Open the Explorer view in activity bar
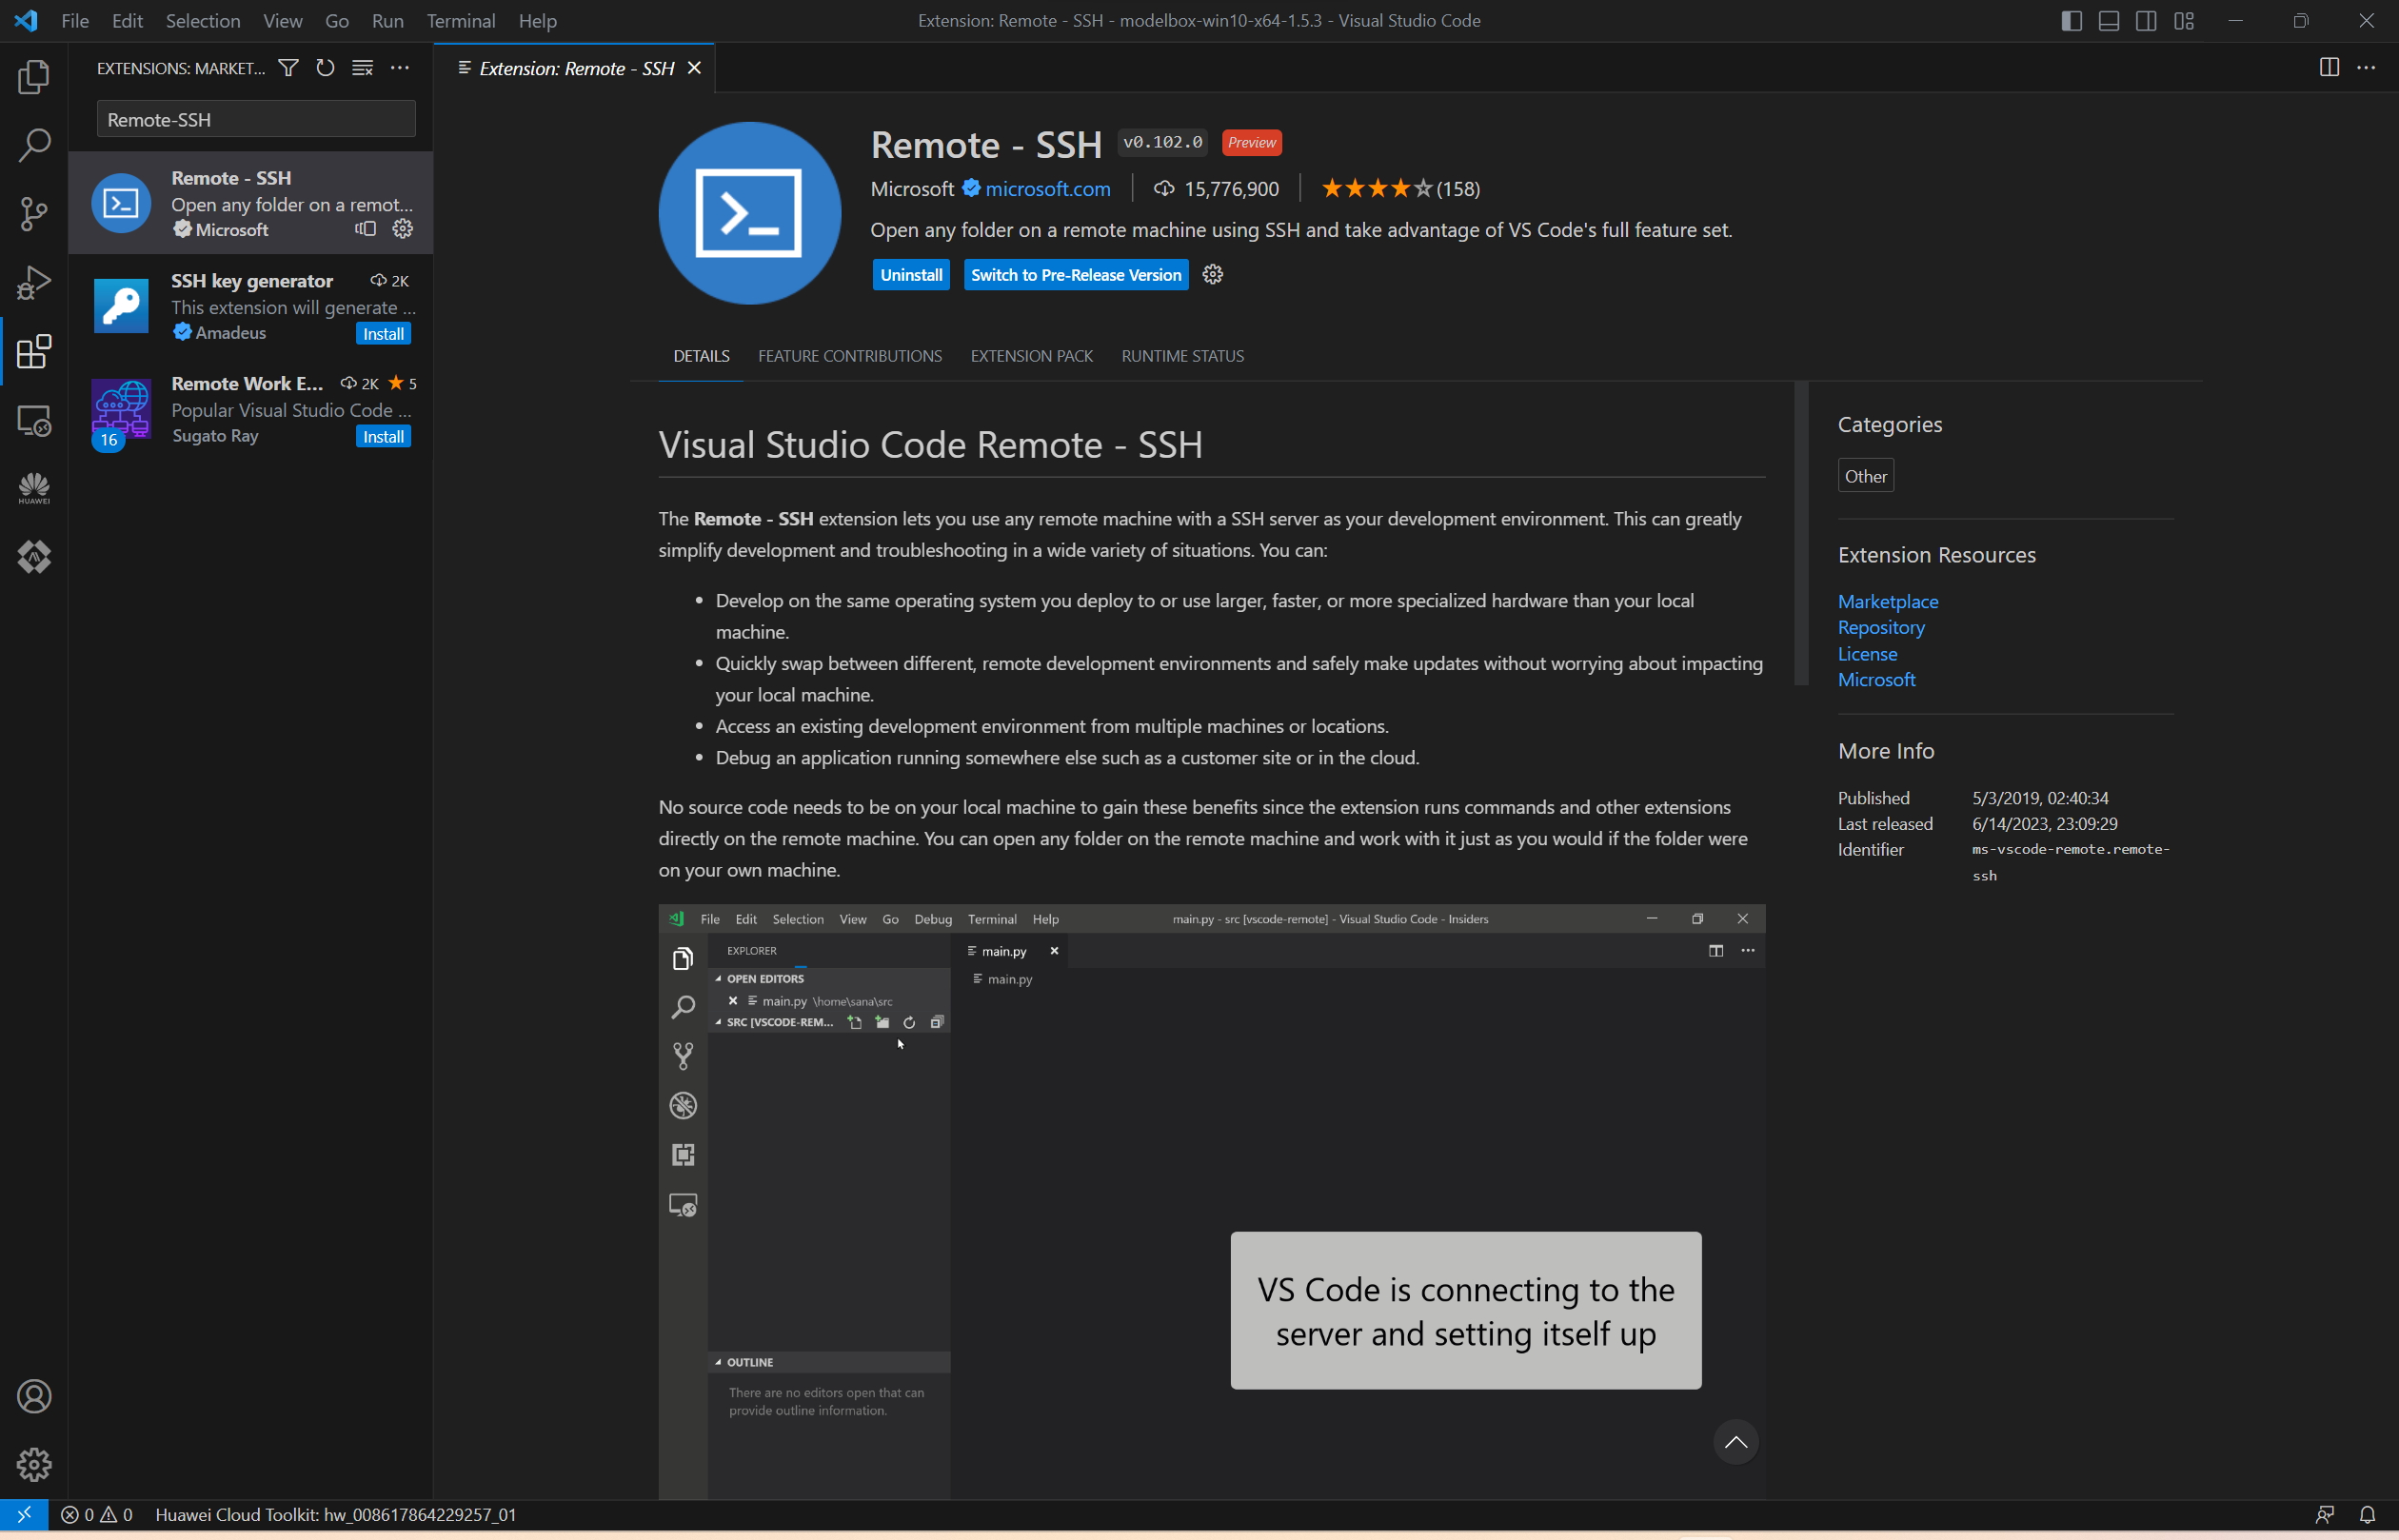Screen dimensions: 2399x1540 point(34,76)
